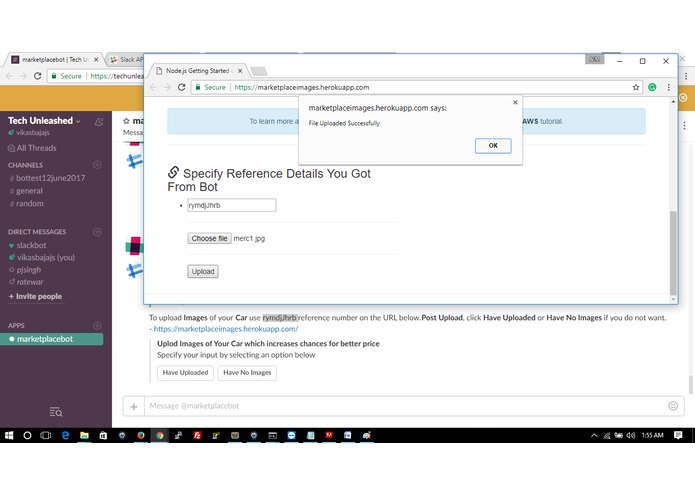Open FileZilla from the taskbar

[197, 436]
